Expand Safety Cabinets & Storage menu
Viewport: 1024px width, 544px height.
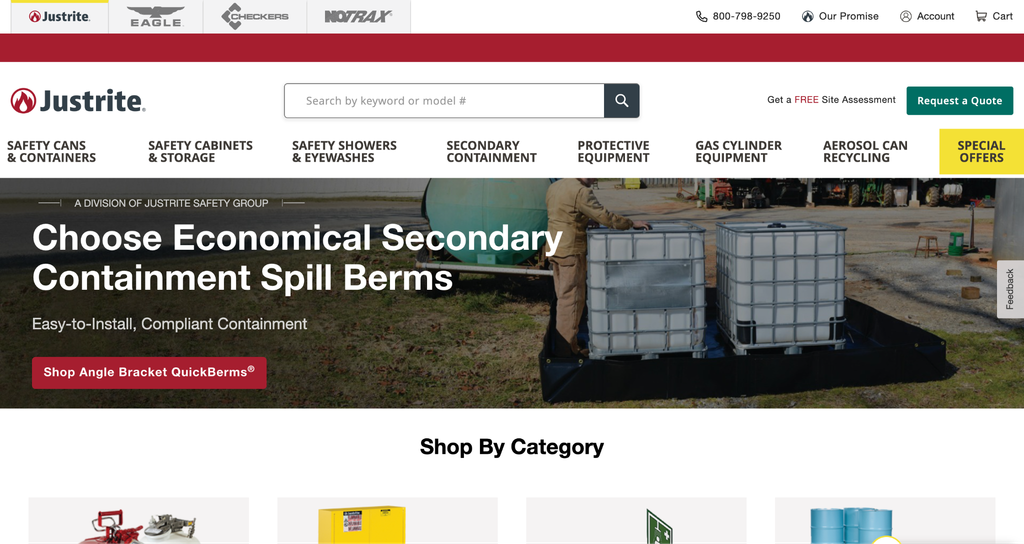pos(200,152)
